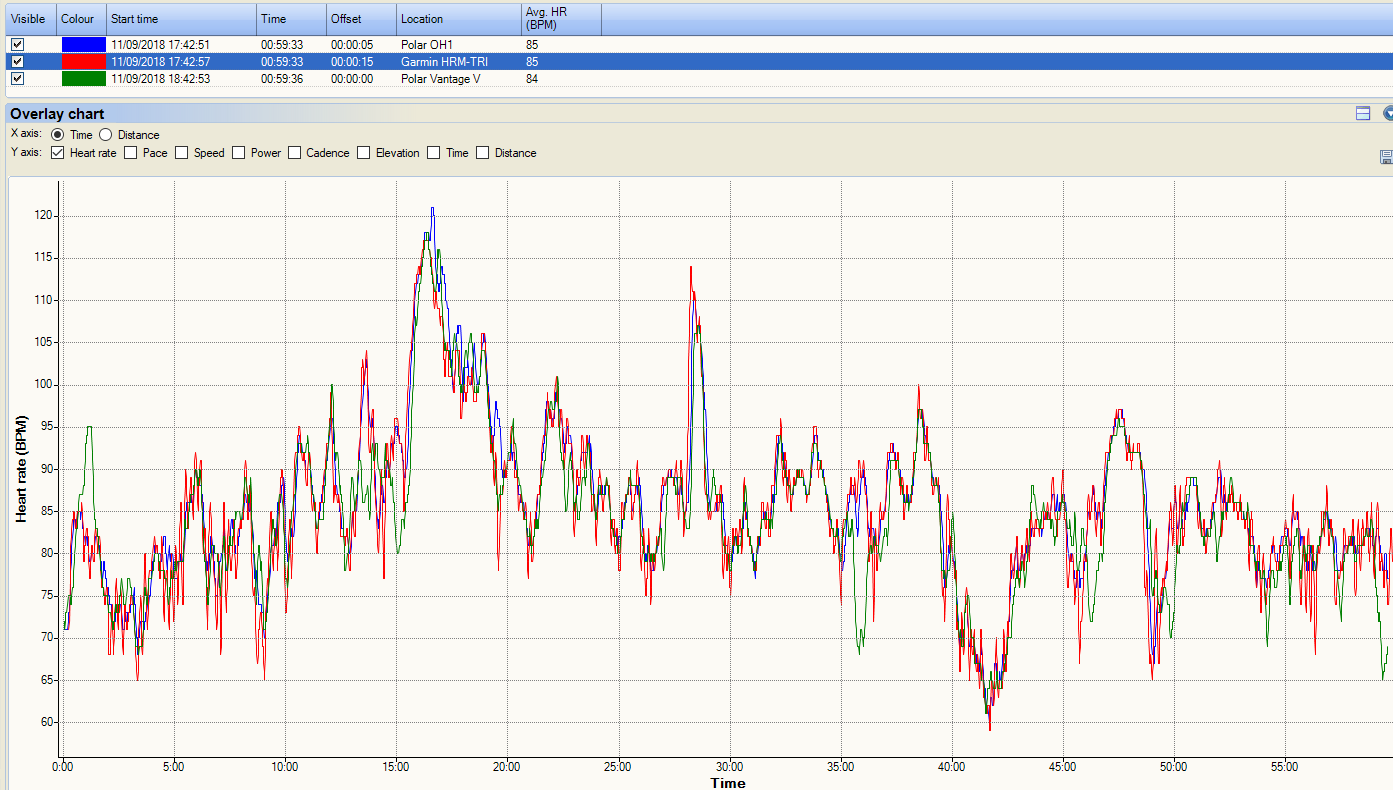Sort by the Start time column header
1393x790 pixels.
pos(181,19)
